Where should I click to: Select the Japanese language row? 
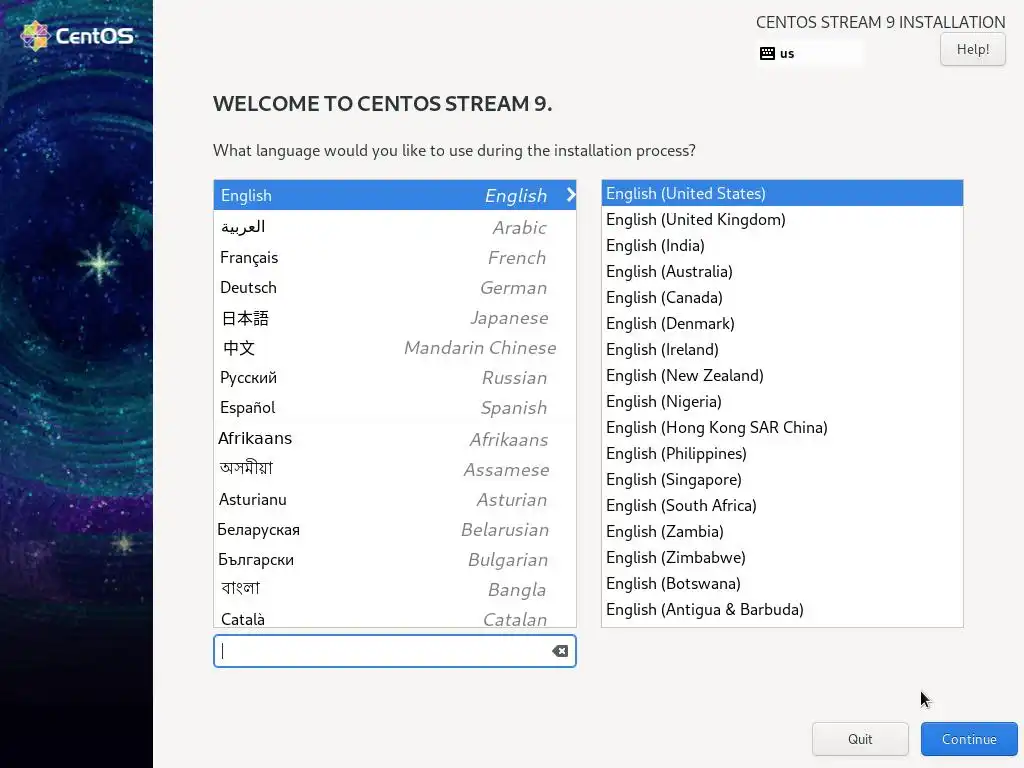pyautogui.click(x=394, y=317)
